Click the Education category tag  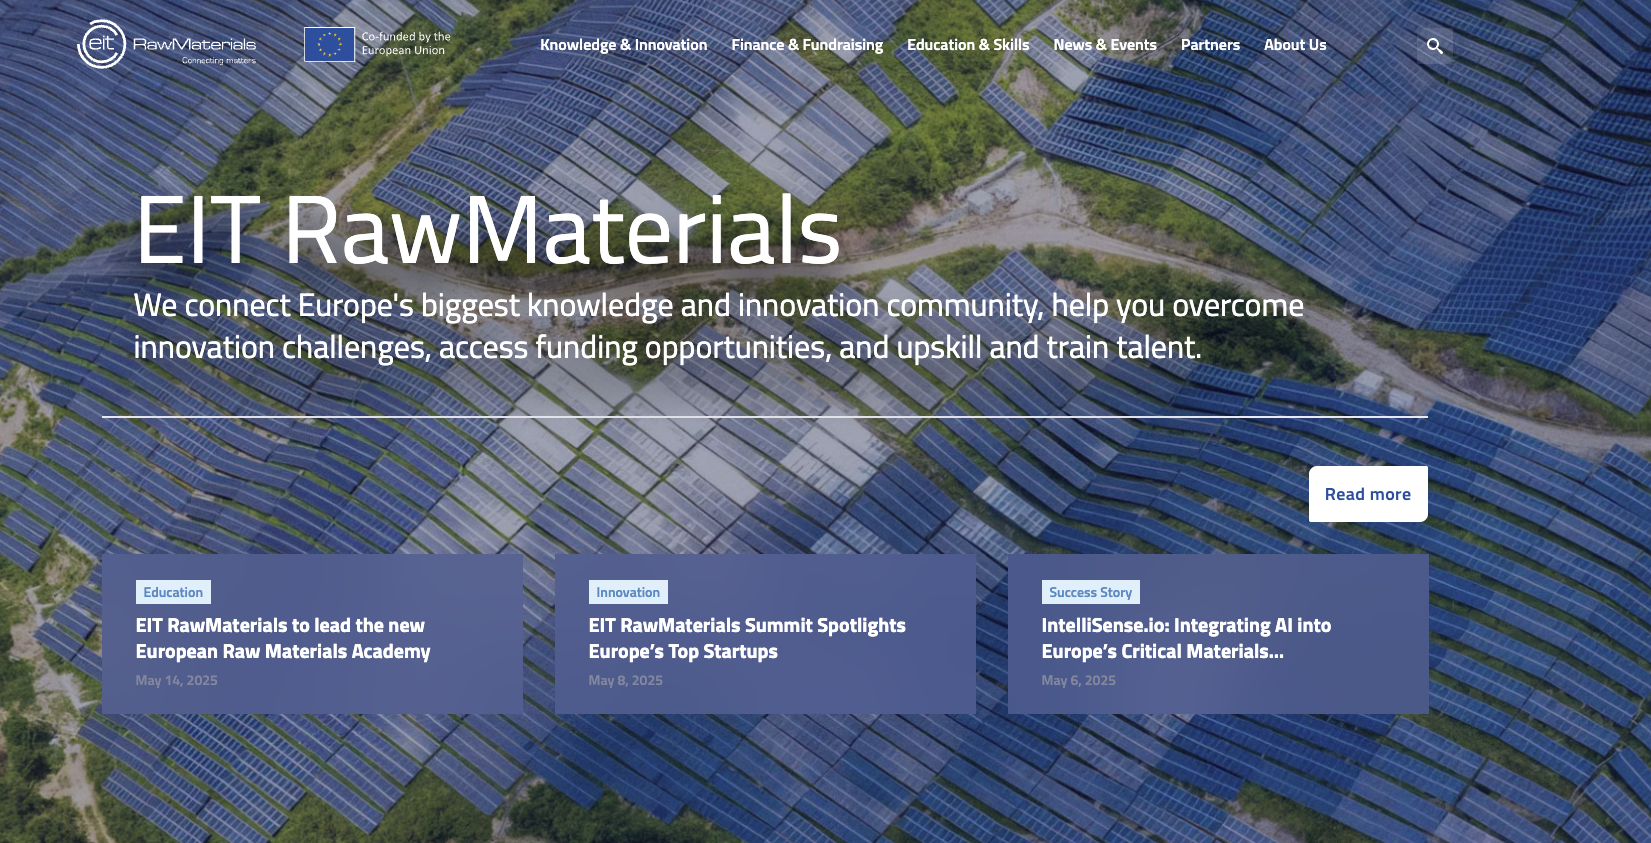(x=173, y=592)
